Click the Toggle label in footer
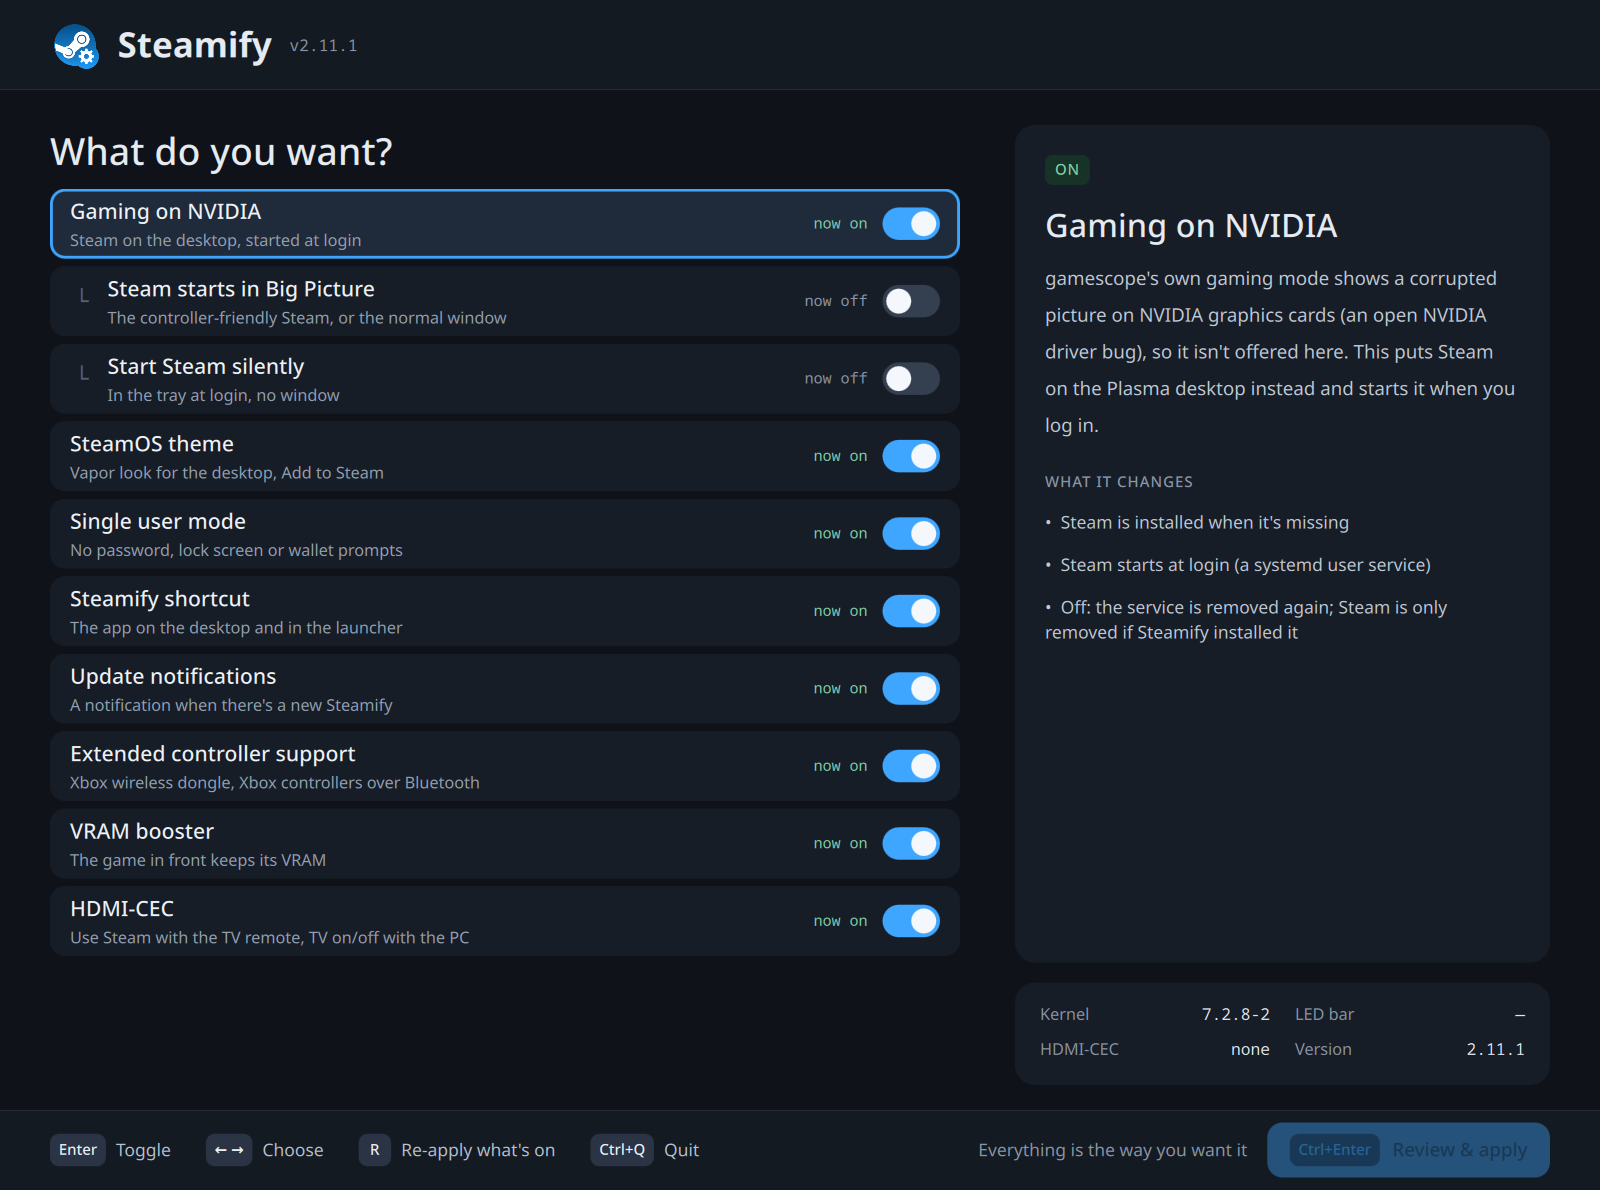Viewport: 1600px width, 1190px height. click(x=143, y=1150)
